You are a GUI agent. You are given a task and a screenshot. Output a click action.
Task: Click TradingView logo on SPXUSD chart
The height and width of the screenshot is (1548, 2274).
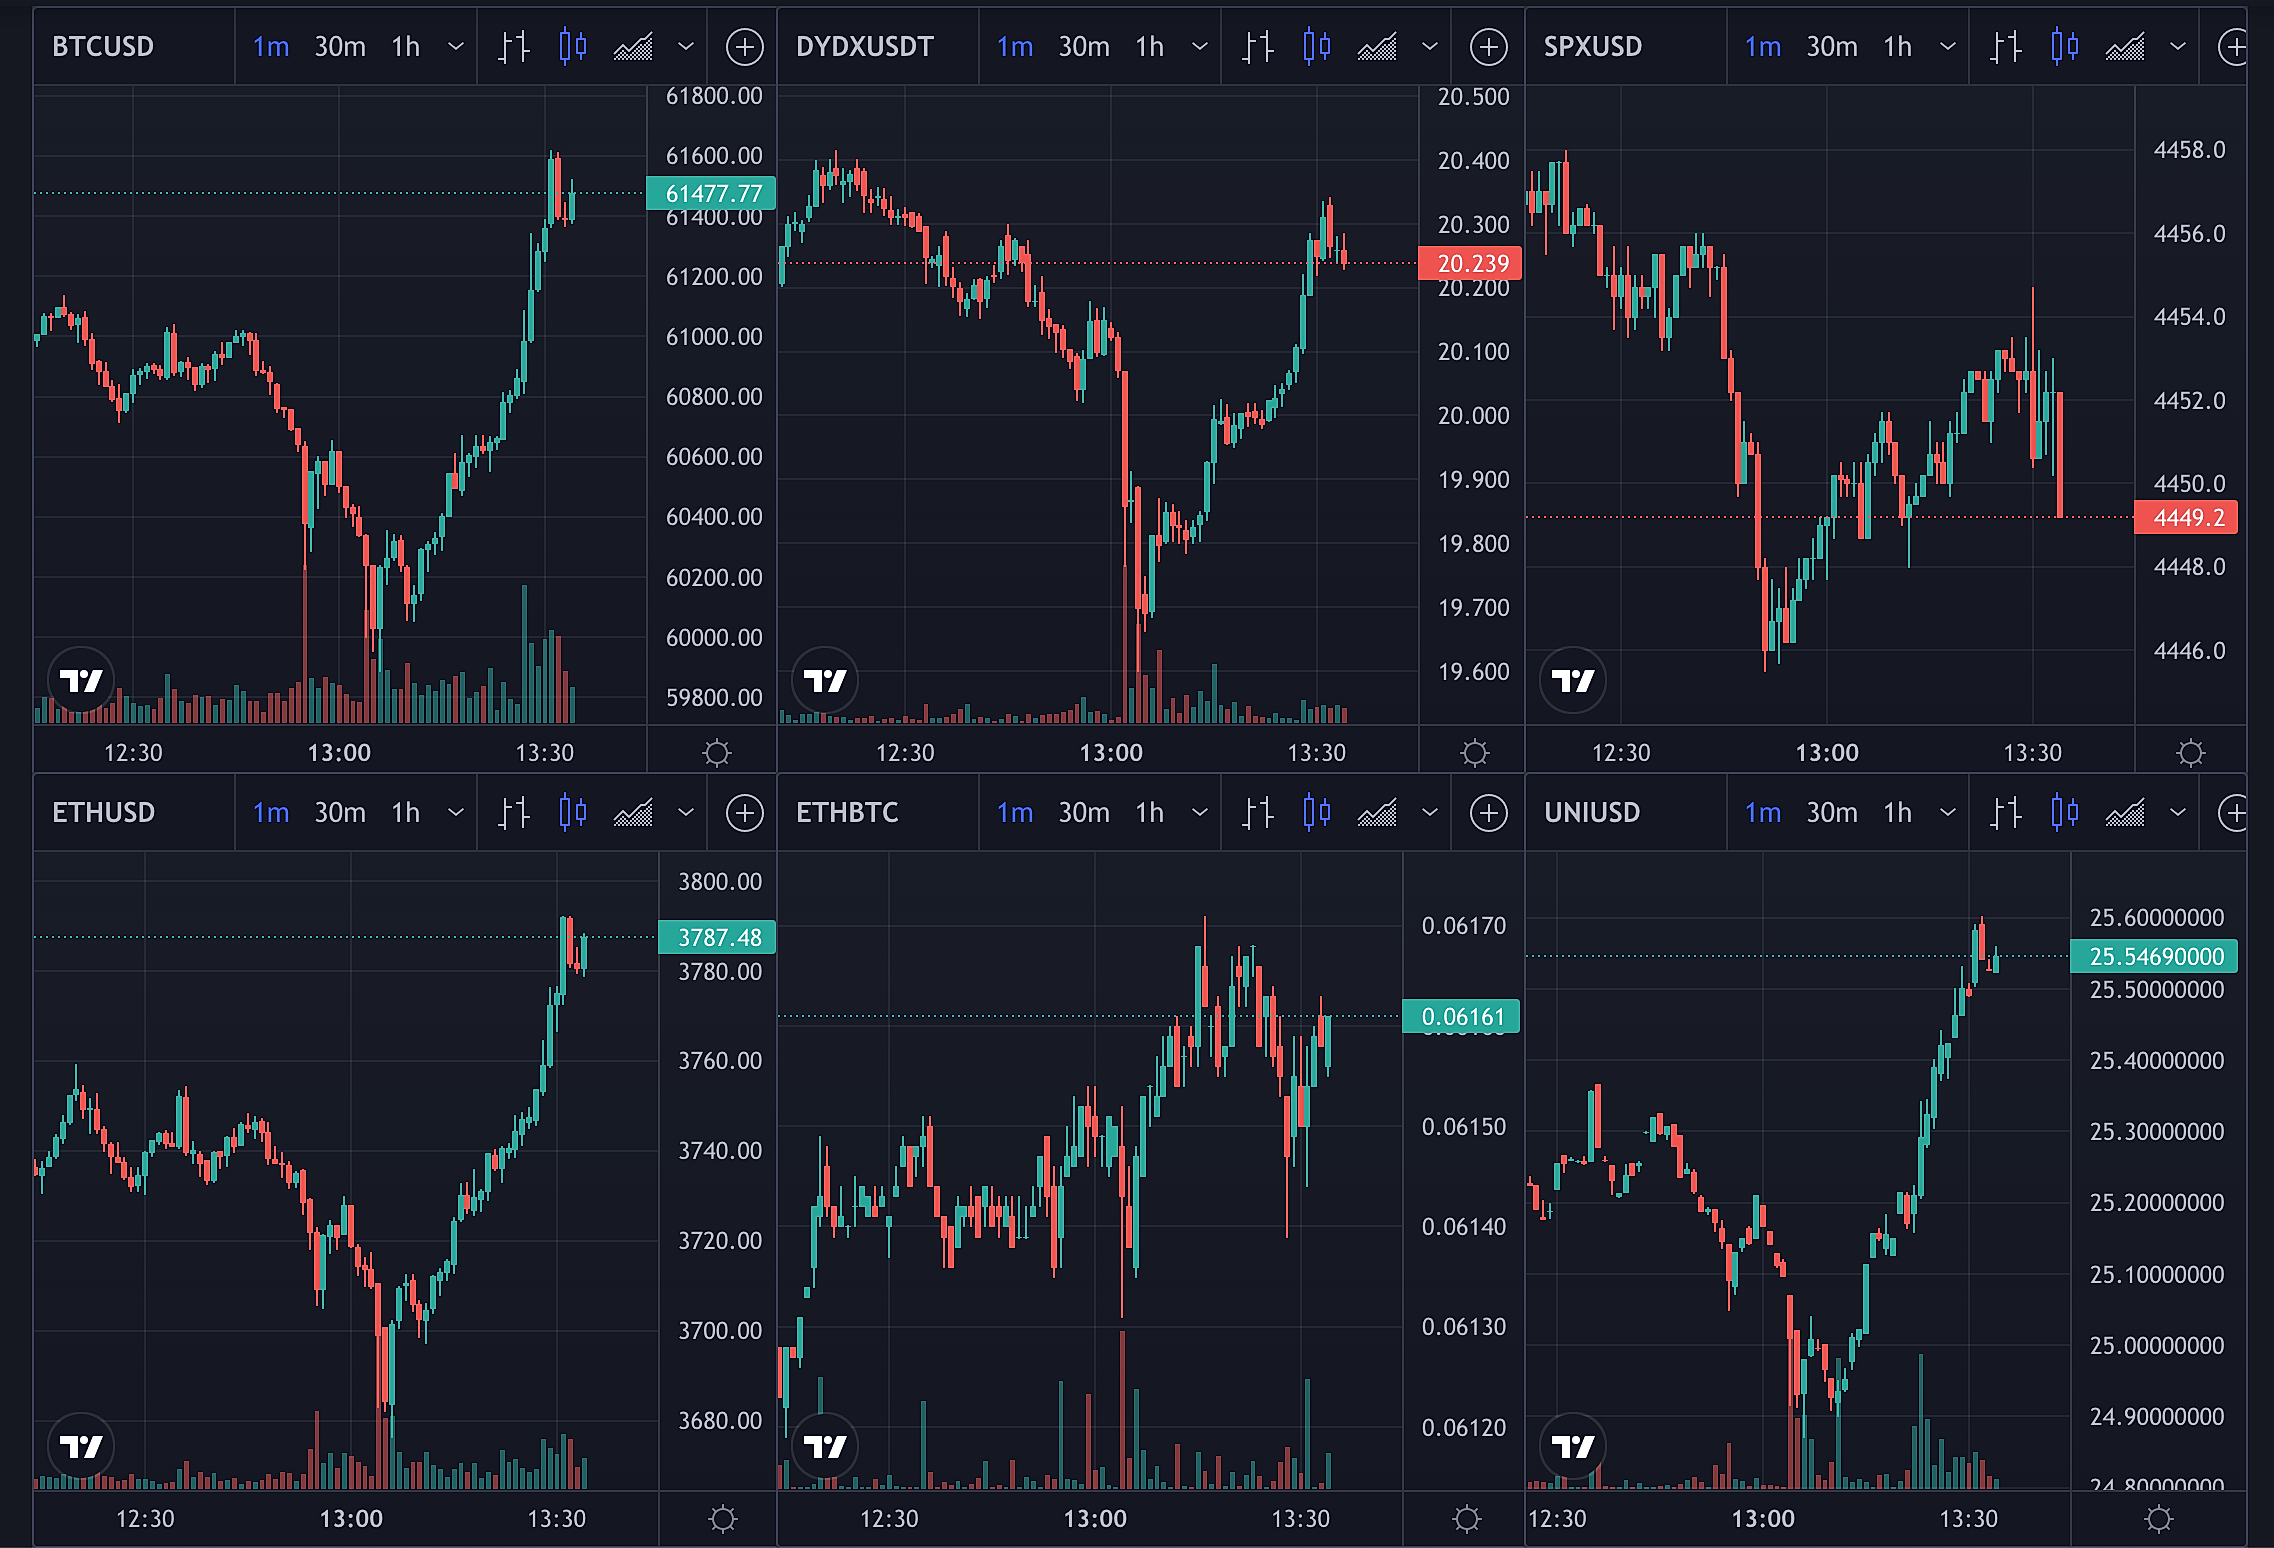[x=1573, y=681]
